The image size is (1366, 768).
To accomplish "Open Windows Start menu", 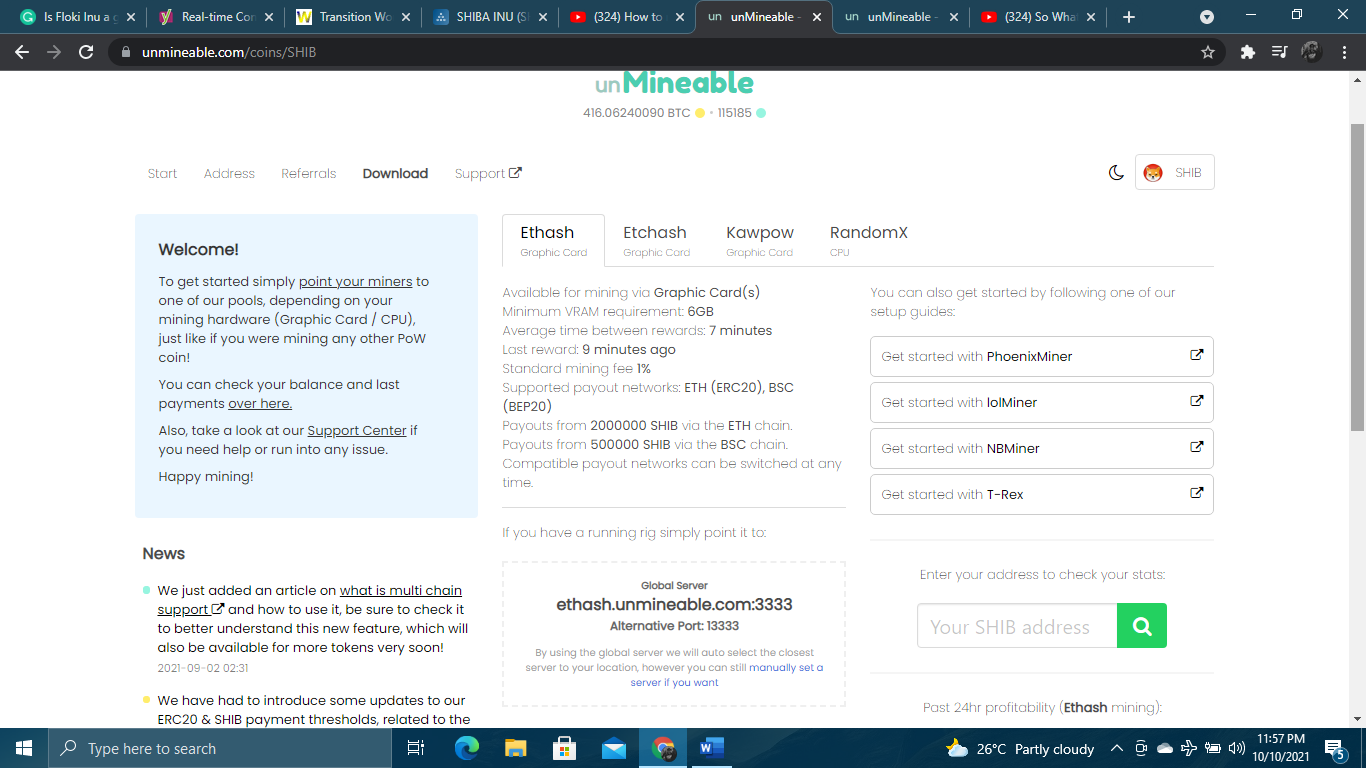I will [24, 748].
